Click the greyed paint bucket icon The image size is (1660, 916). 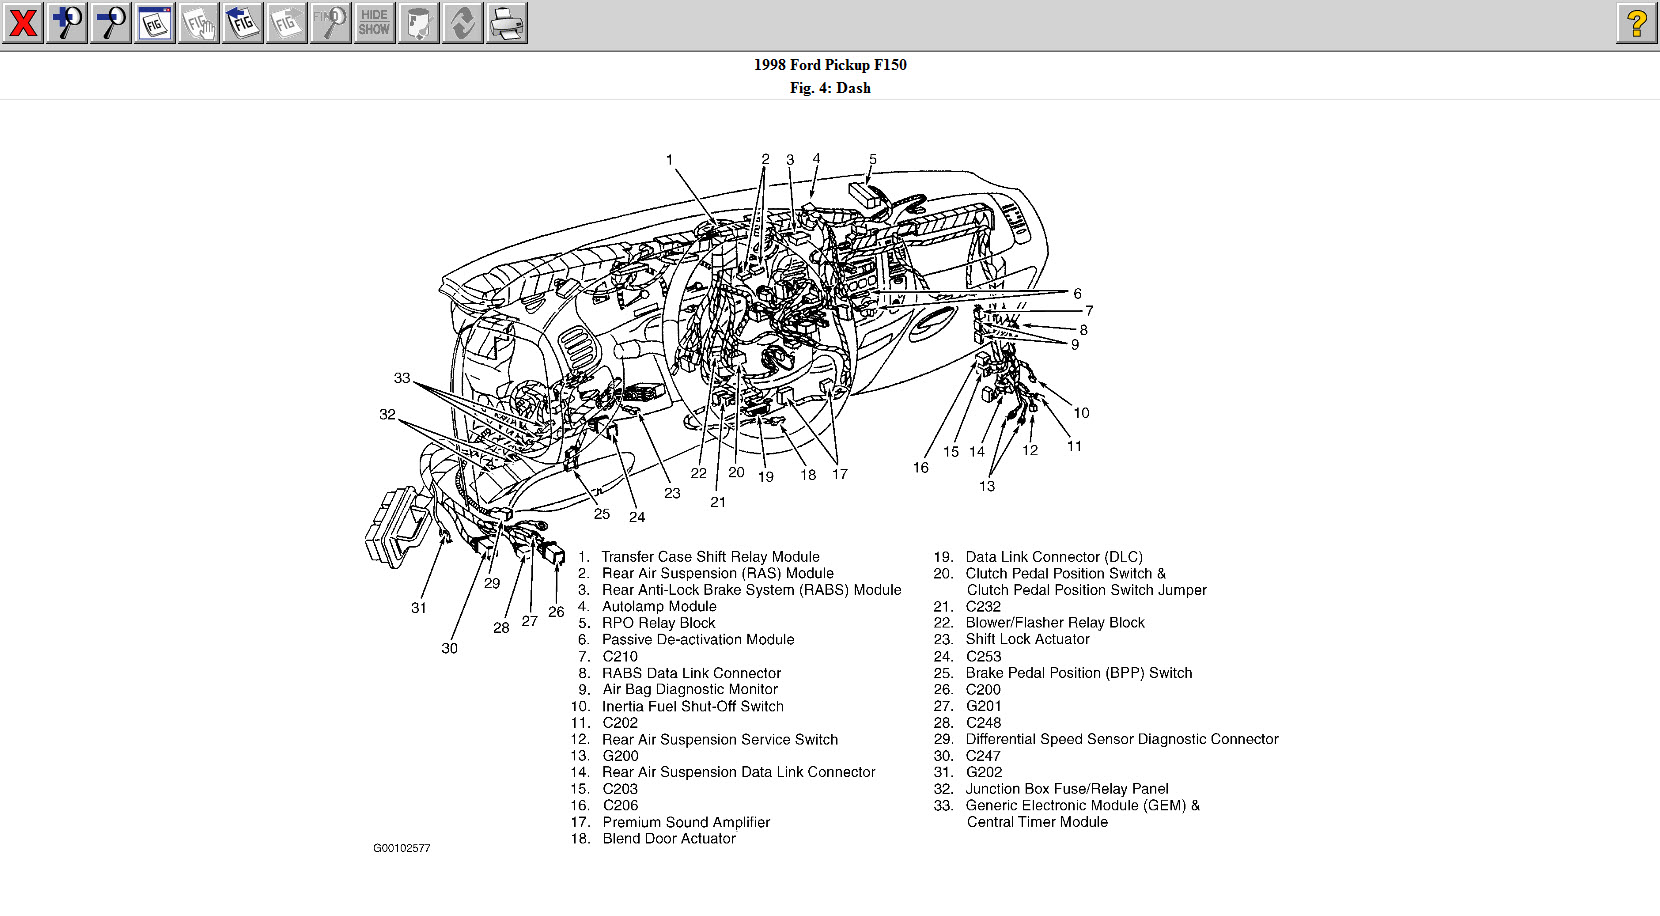click(419, 23)
